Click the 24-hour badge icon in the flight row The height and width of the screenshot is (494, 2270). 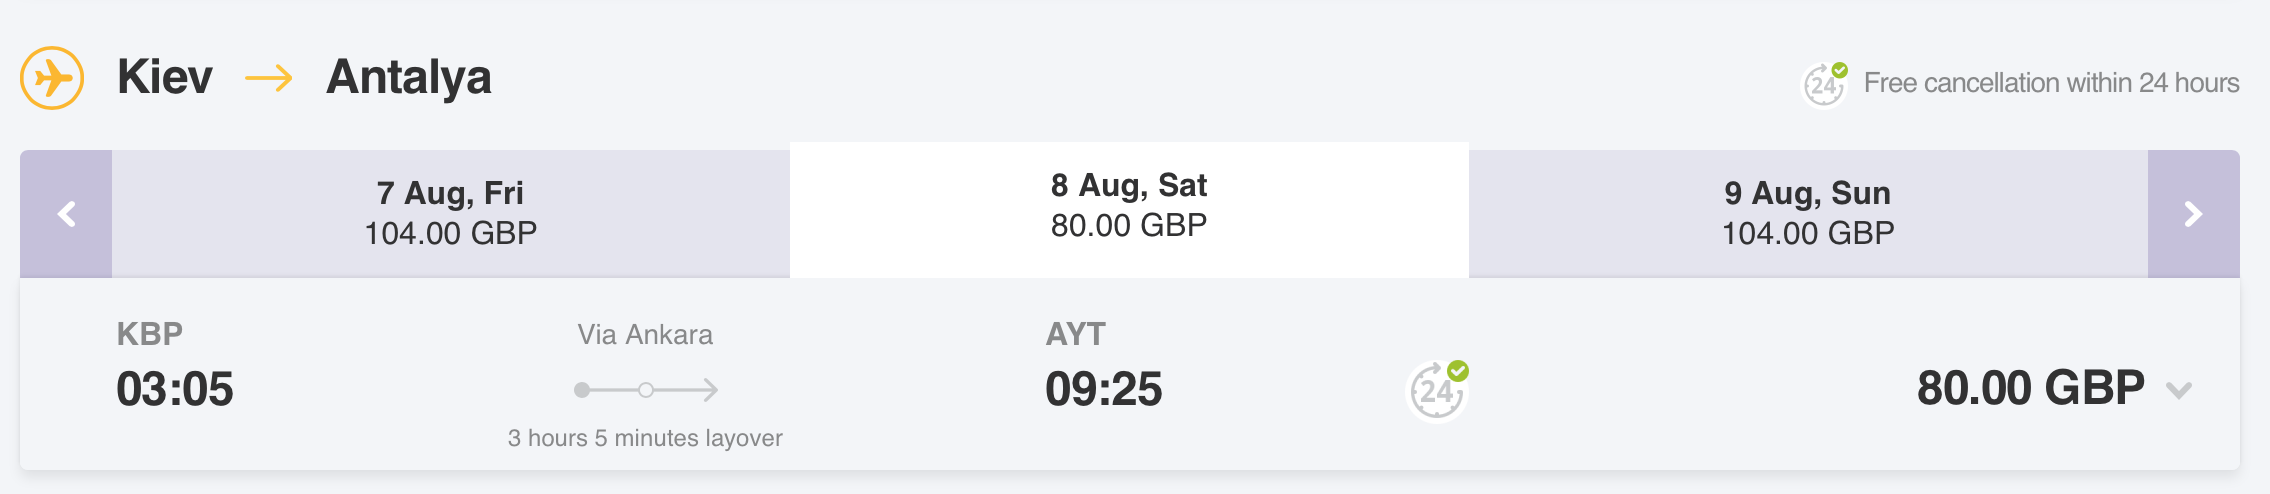1438,391
